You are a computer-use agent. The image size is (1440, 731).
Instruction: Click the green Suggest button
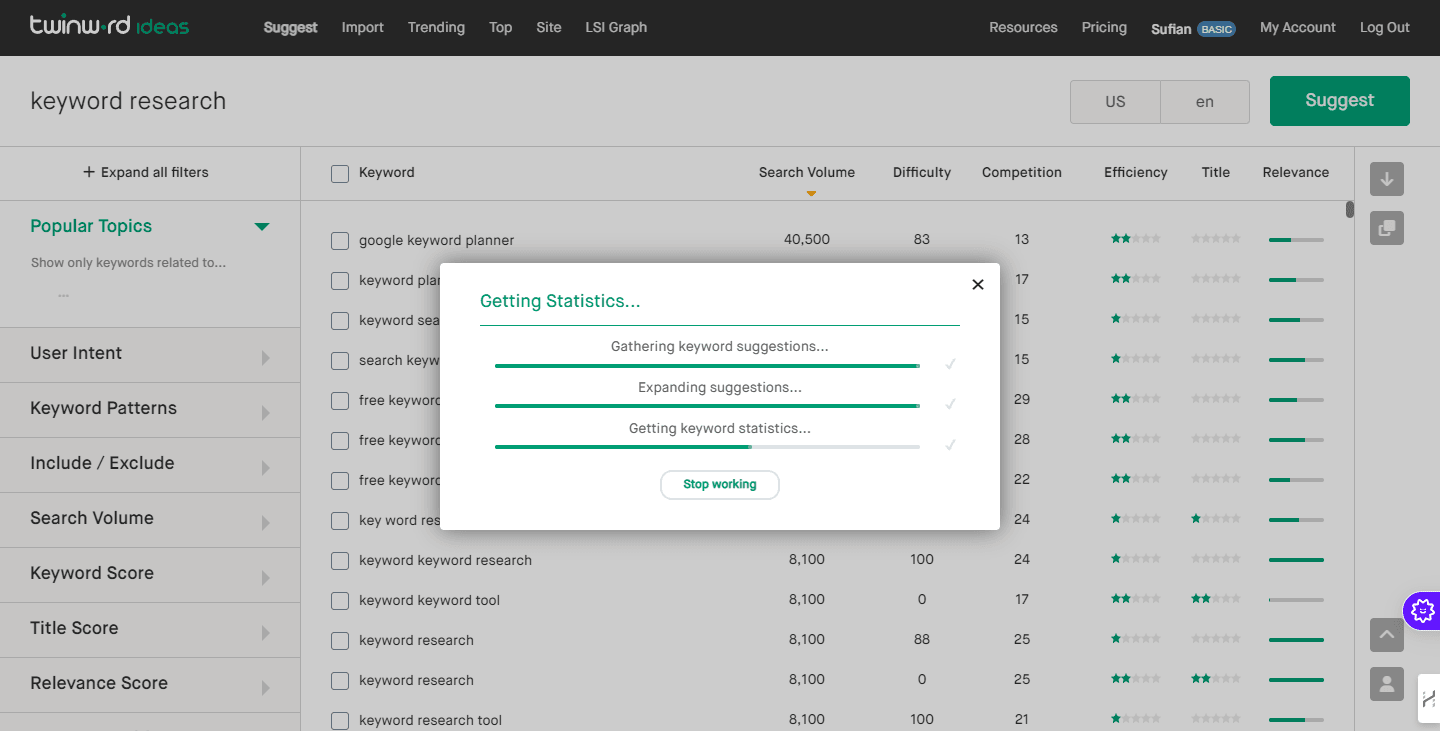(1340, 101)
